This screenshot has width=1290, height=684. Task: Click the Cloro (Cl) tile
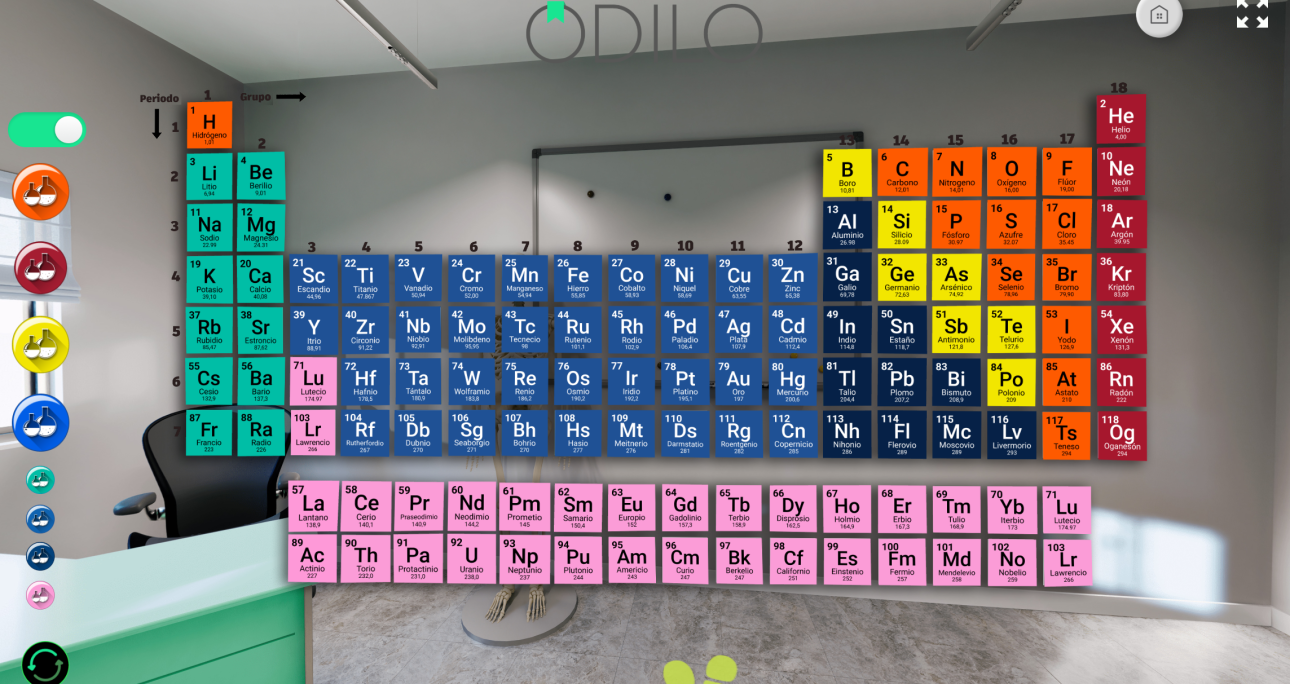click(x=1067, y=224)
